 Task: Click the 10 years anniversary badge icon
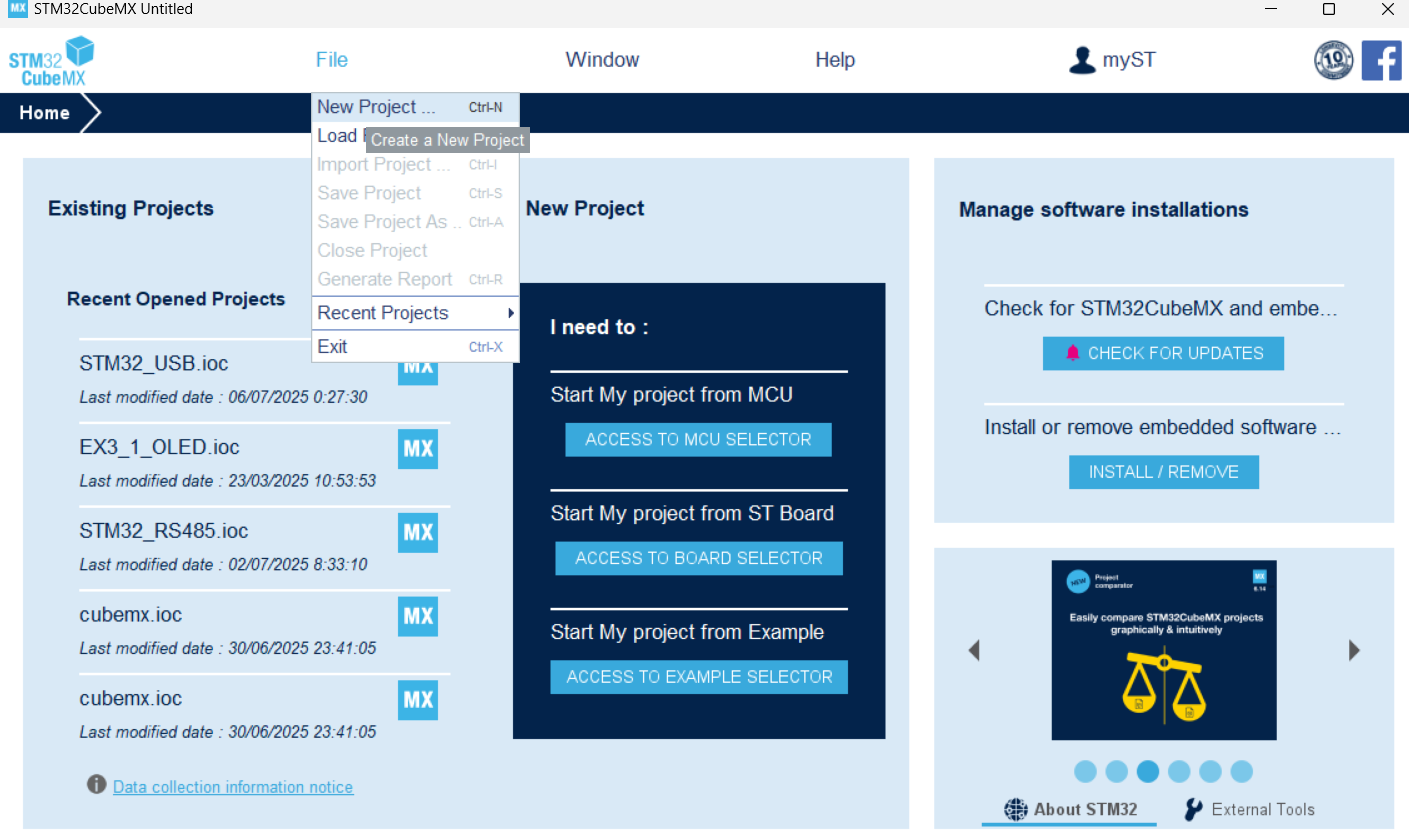tap(1333, 61)
